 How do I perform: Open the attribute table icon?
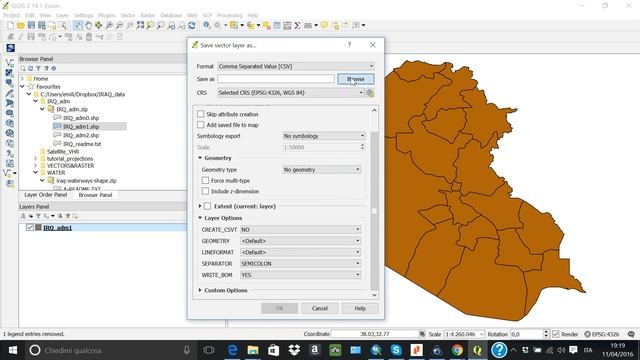(x=277, y=25)
